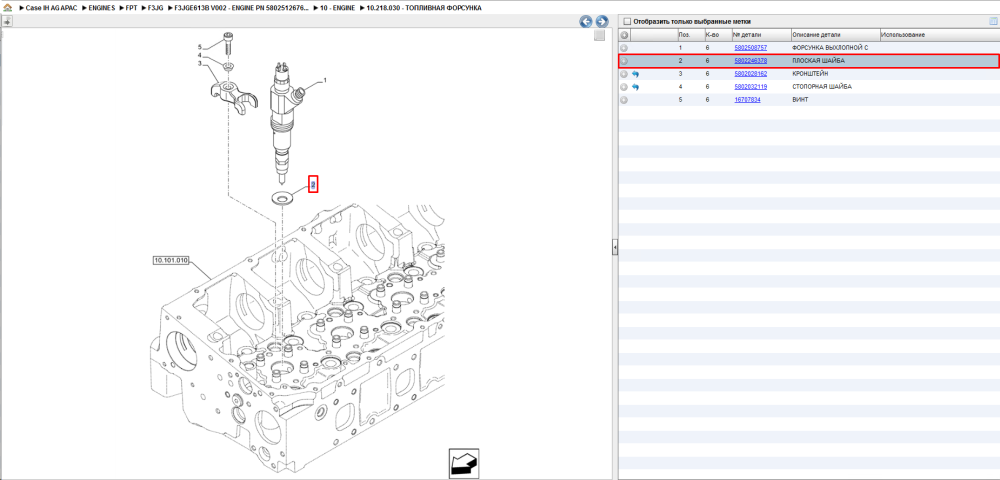Sort by the 'Поз.' column header

point(690,34)
